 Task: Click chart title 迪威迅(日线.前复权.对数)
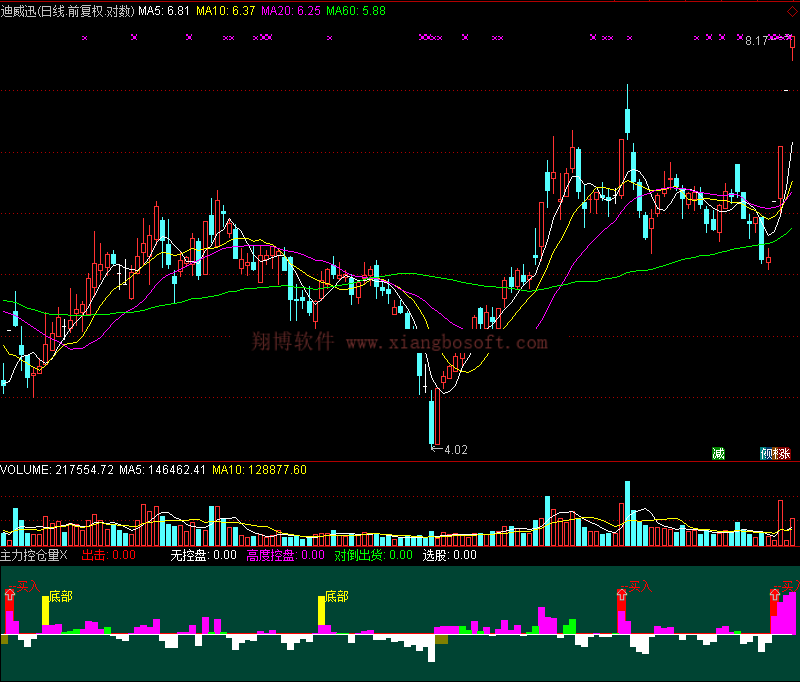click(x=68, y=11)
